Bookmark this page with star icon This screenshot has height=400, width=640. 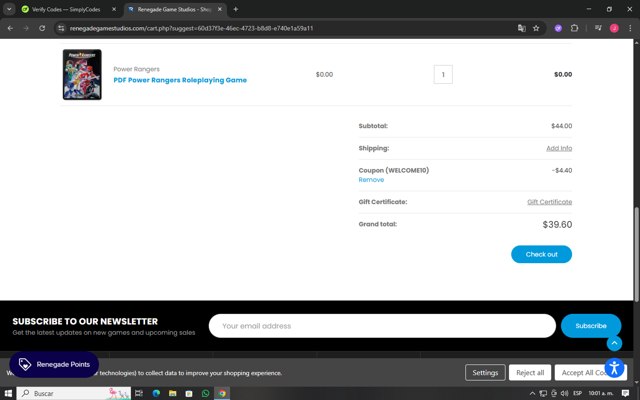(x=536, y=28)
